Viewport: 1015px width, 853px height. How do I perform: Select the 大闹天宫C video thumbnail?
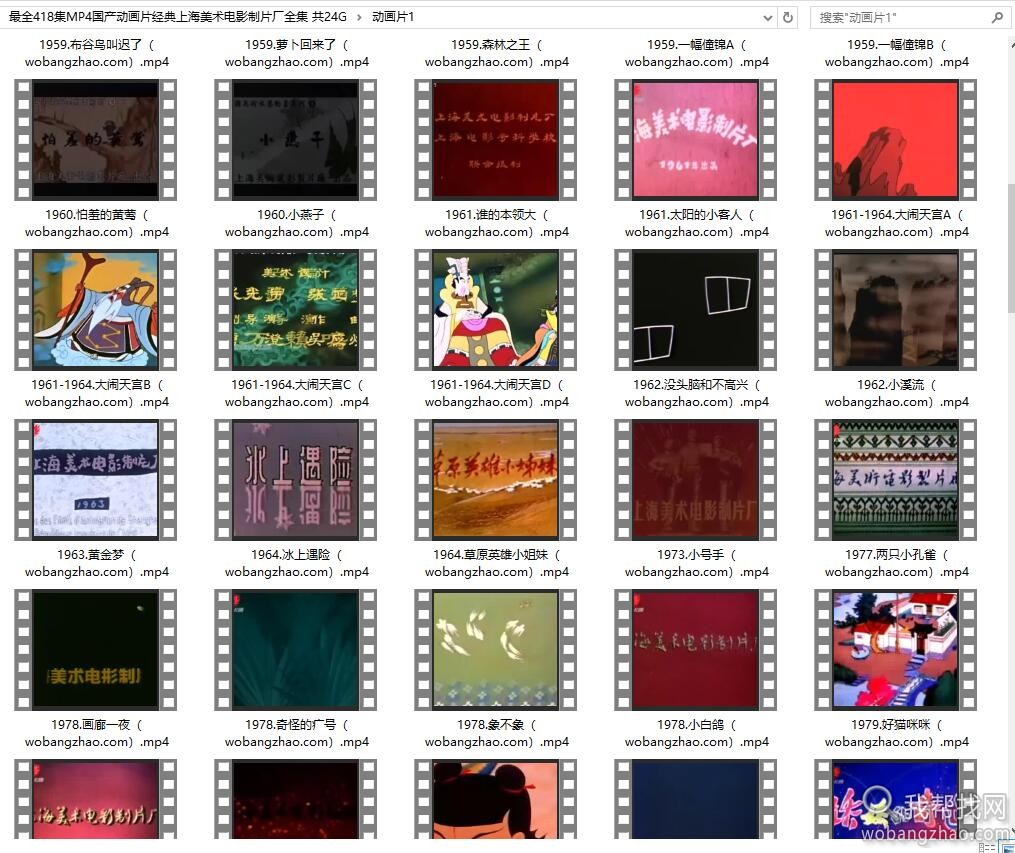[296, 309]
